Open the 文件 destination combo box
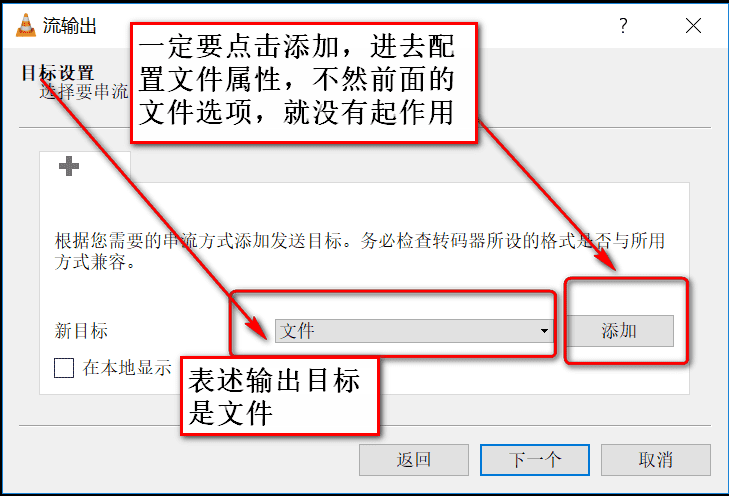The width and height of the screenshot is (729, 496). (x=414, y=331)
